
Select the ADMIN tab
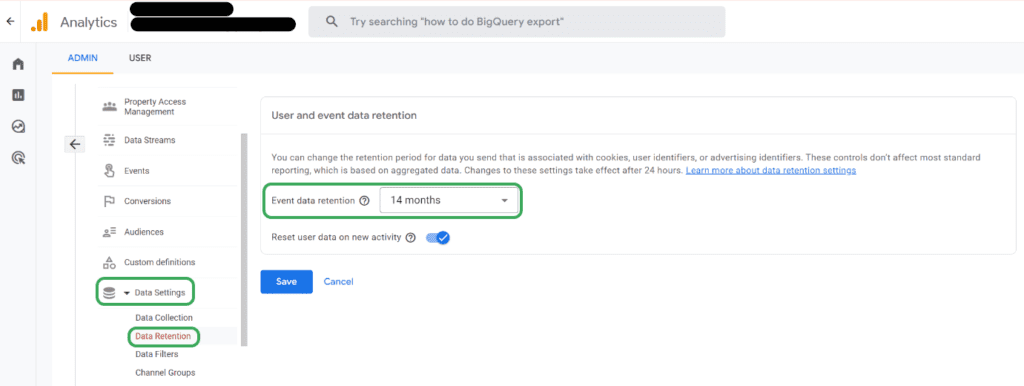click(x=83, y=58)
